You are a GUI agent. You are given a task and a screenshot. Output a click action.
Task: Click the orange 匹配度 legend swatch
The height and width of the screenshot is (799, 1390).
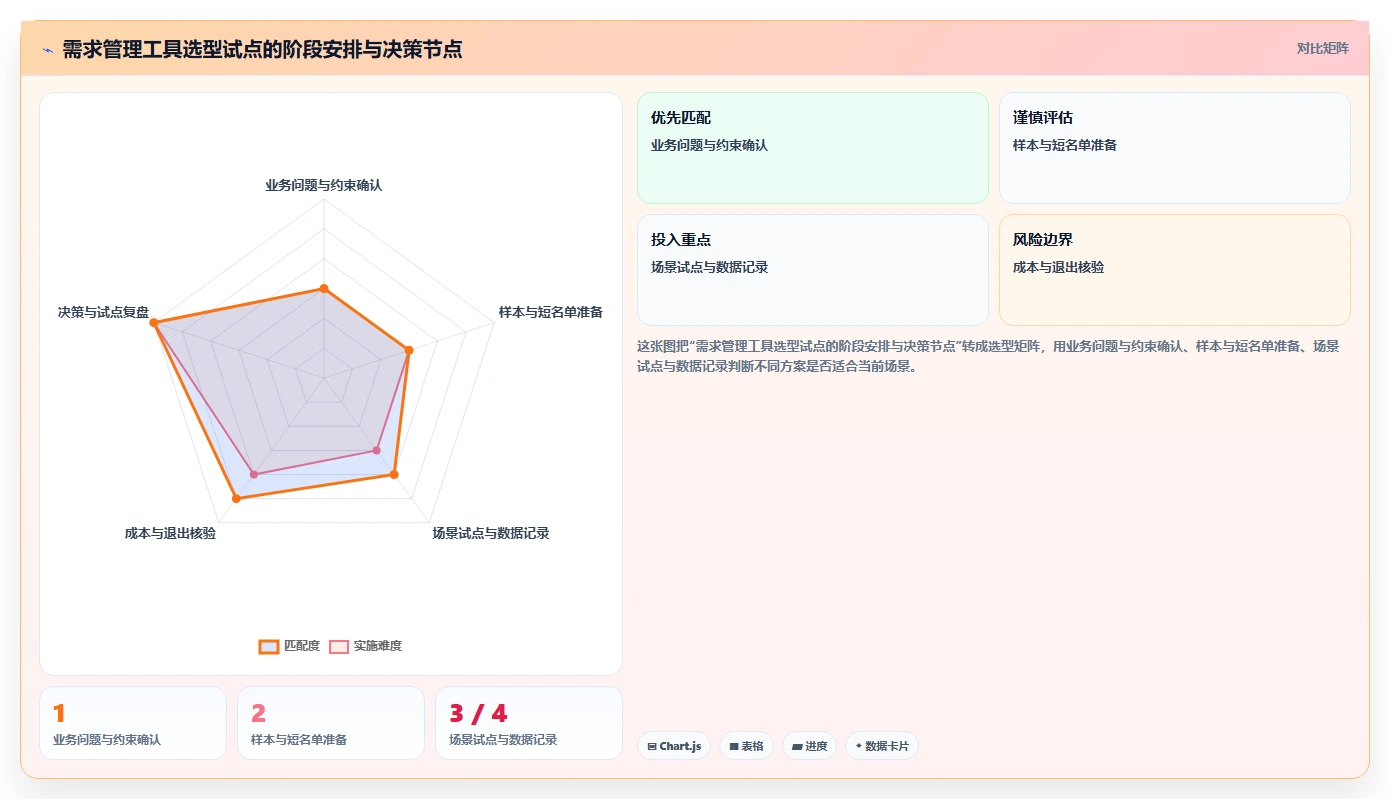(268, 647)
